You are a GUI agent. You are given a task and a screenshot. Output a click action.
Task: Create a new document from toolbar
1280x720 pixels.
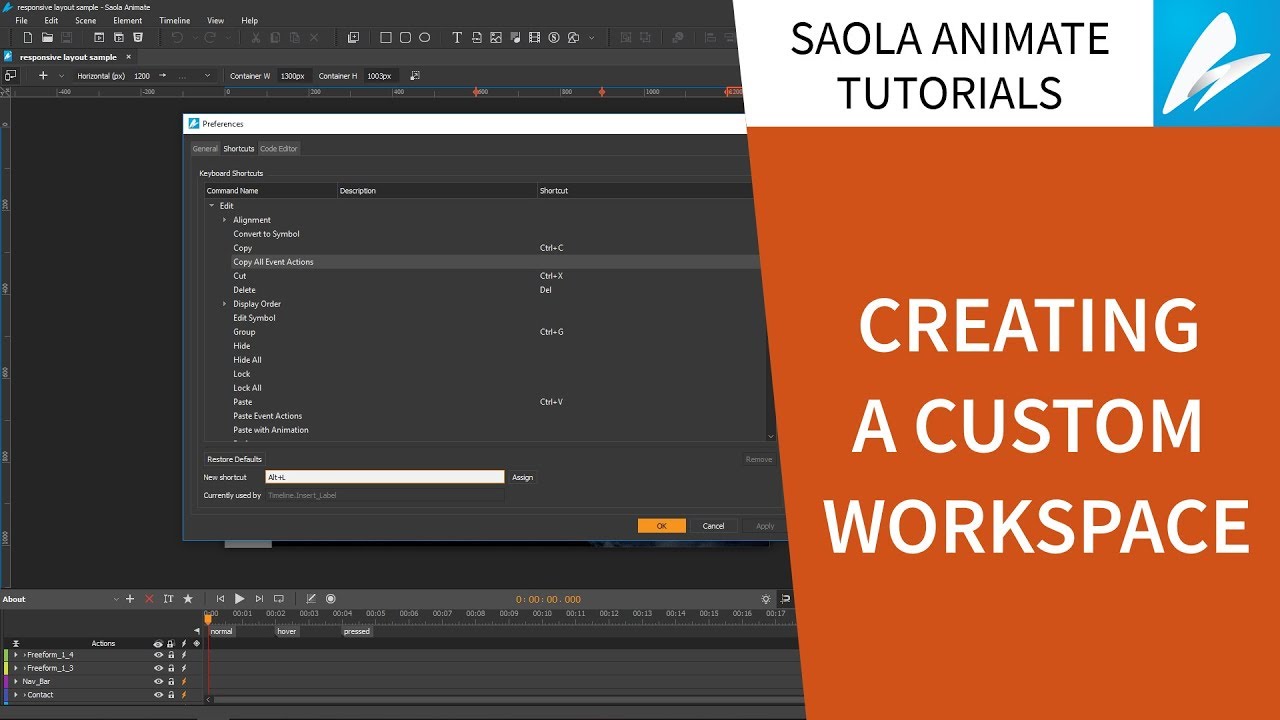click(x=28, y=38)
